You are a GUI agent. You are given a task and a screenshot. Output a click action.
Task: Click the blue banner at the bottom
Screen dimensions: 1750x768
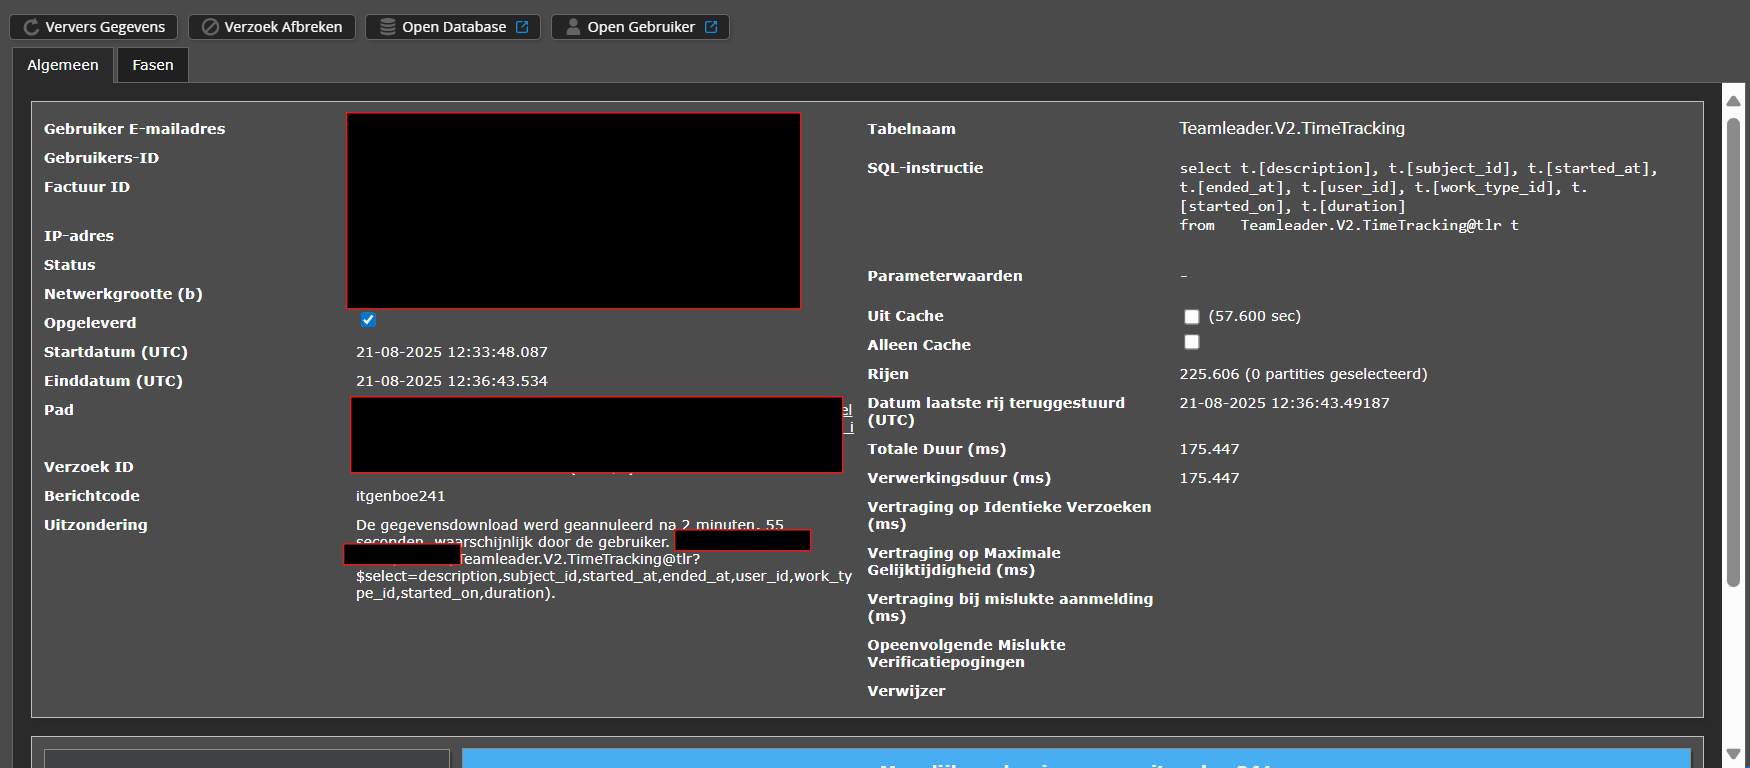(x=1075, y=758)
